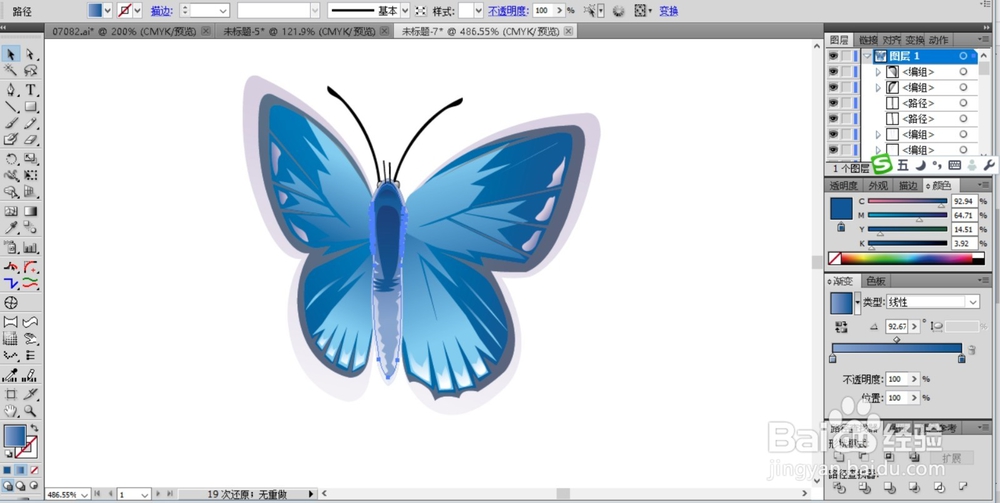Select the Pencil tool
The image size is (1000, 503).
click(x=30, y=123)
